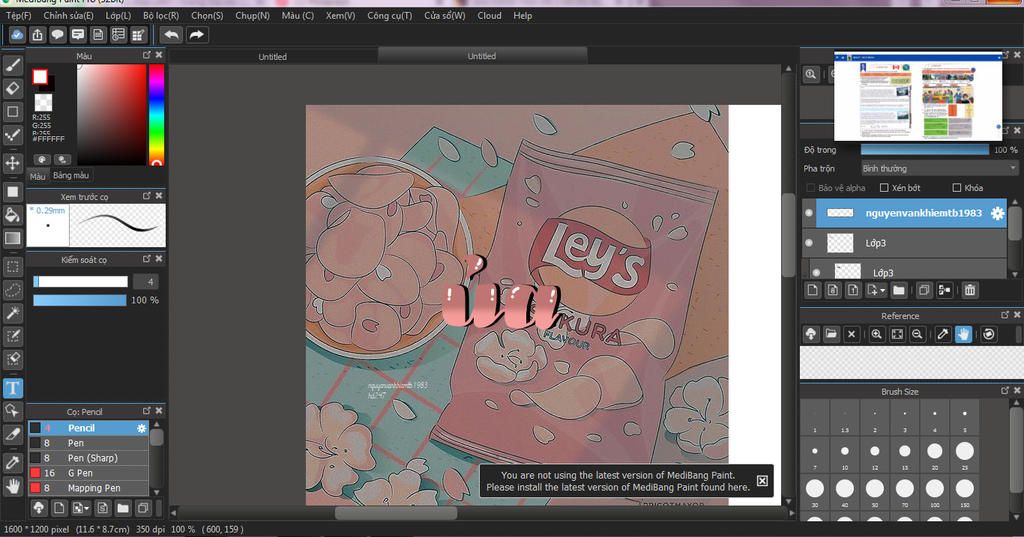Open the Pencil brush settings gear
The width and height of the screenshot is (1024, 537).
click(x=142, y=428)
